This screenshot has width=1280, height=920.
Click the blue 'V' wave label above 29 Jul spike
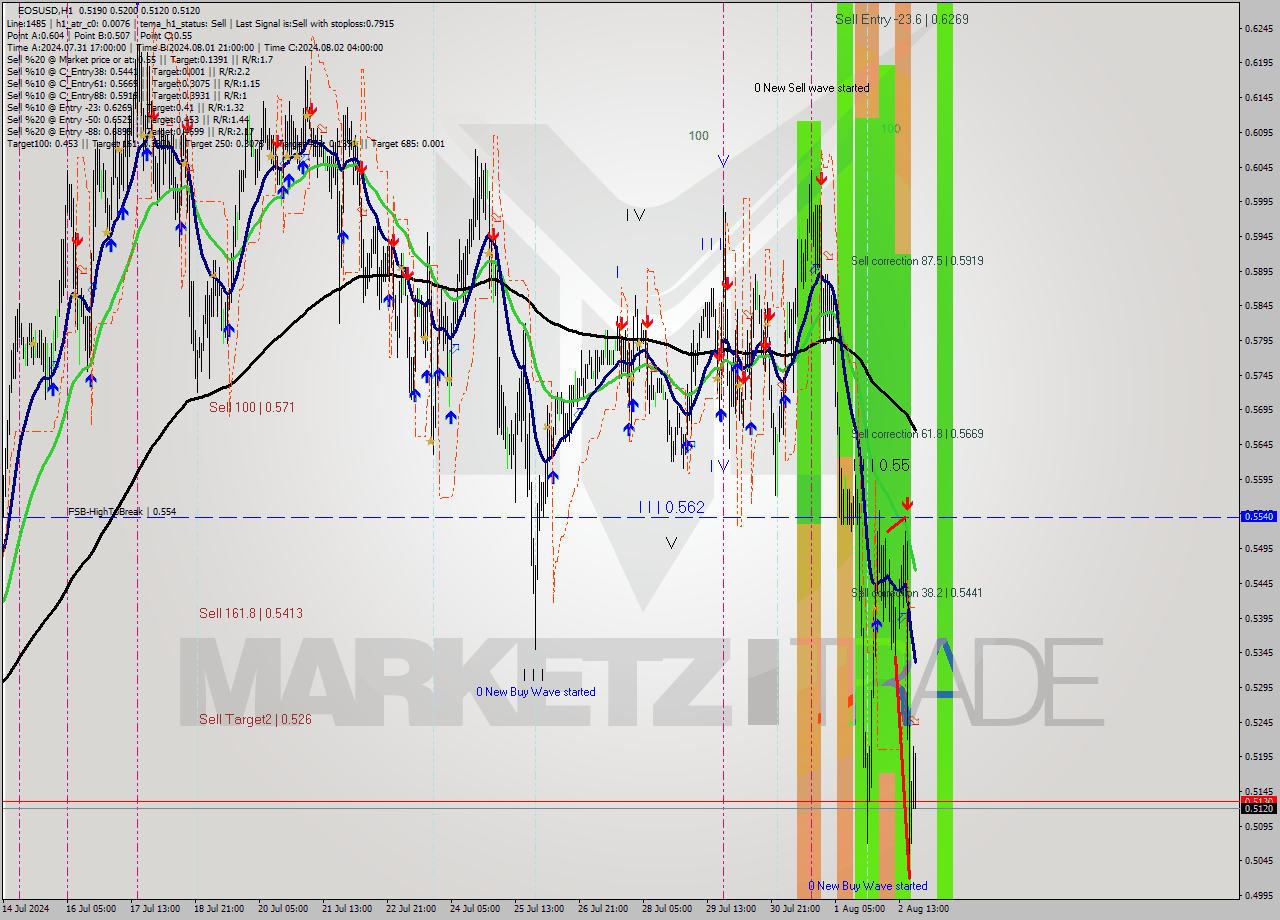723,160
